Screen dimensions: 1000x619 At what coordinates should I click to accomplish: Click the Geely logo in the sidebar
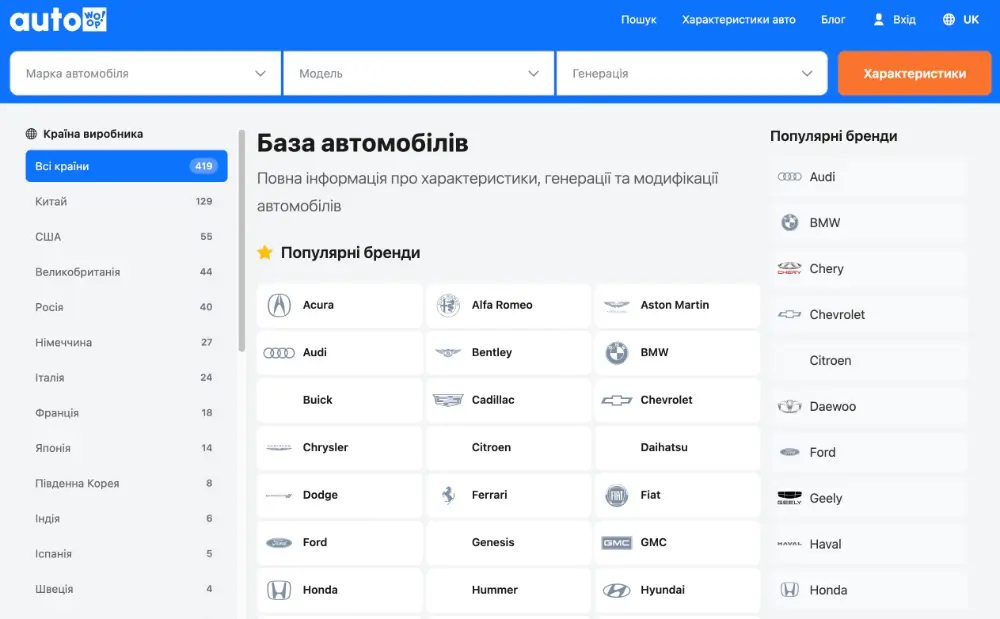[x=790, y=498]
